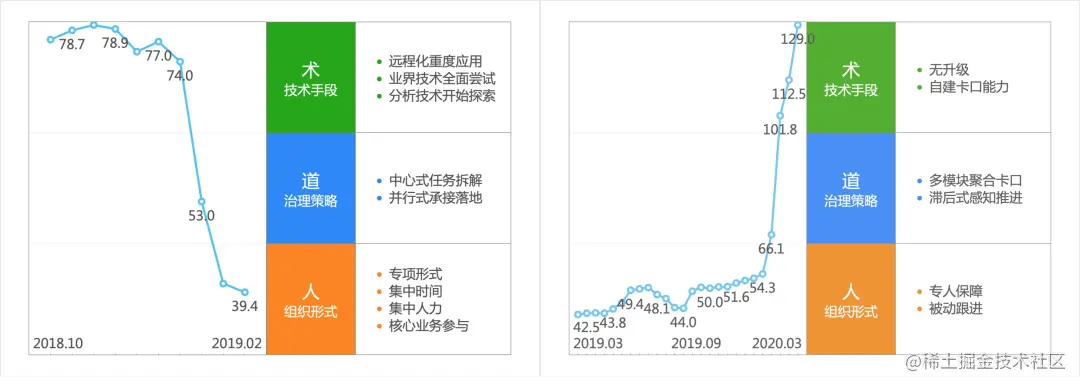Click the 43.8 data label

pyautogui.click(x=613, y=322)
